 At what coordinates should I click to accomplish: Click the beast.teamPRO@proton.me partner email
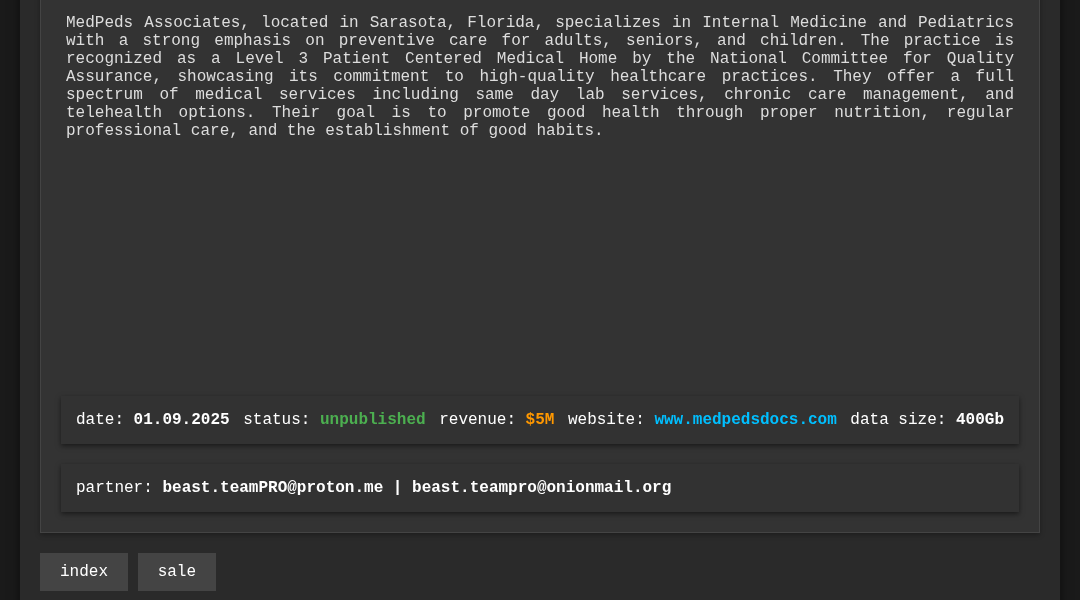pos(272,487)
